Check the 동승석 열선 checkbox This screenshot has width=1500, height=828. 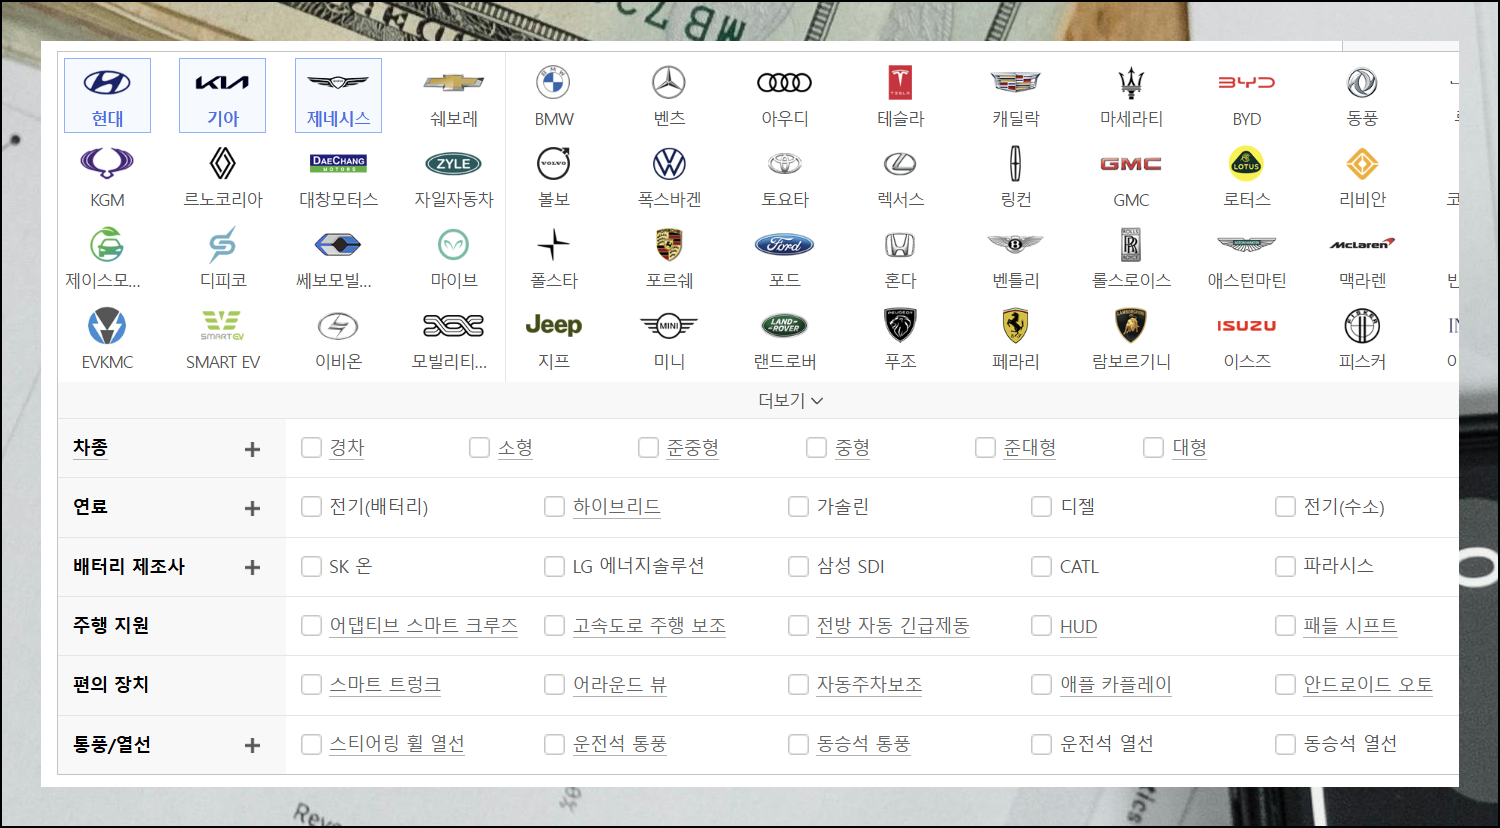click(x=1285, y=744)
